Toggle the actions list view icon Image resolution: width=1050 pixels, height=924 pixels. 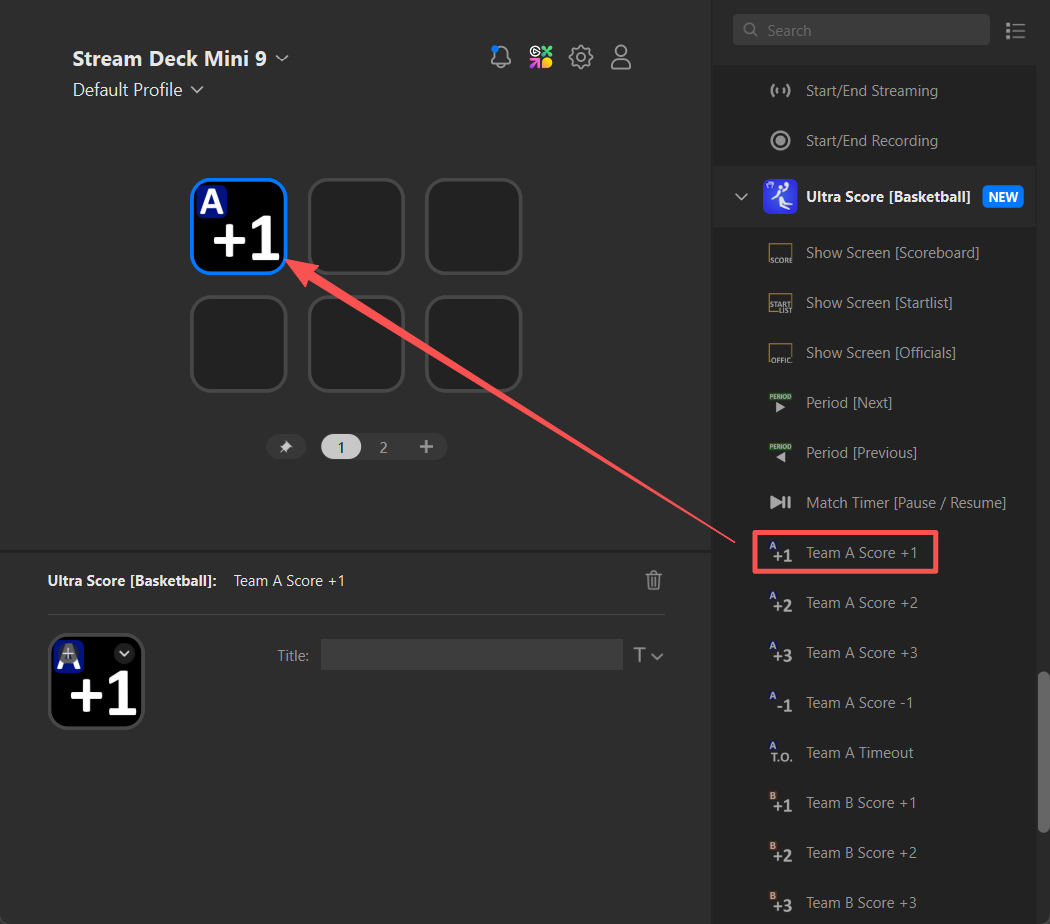tap(1016, 30)
